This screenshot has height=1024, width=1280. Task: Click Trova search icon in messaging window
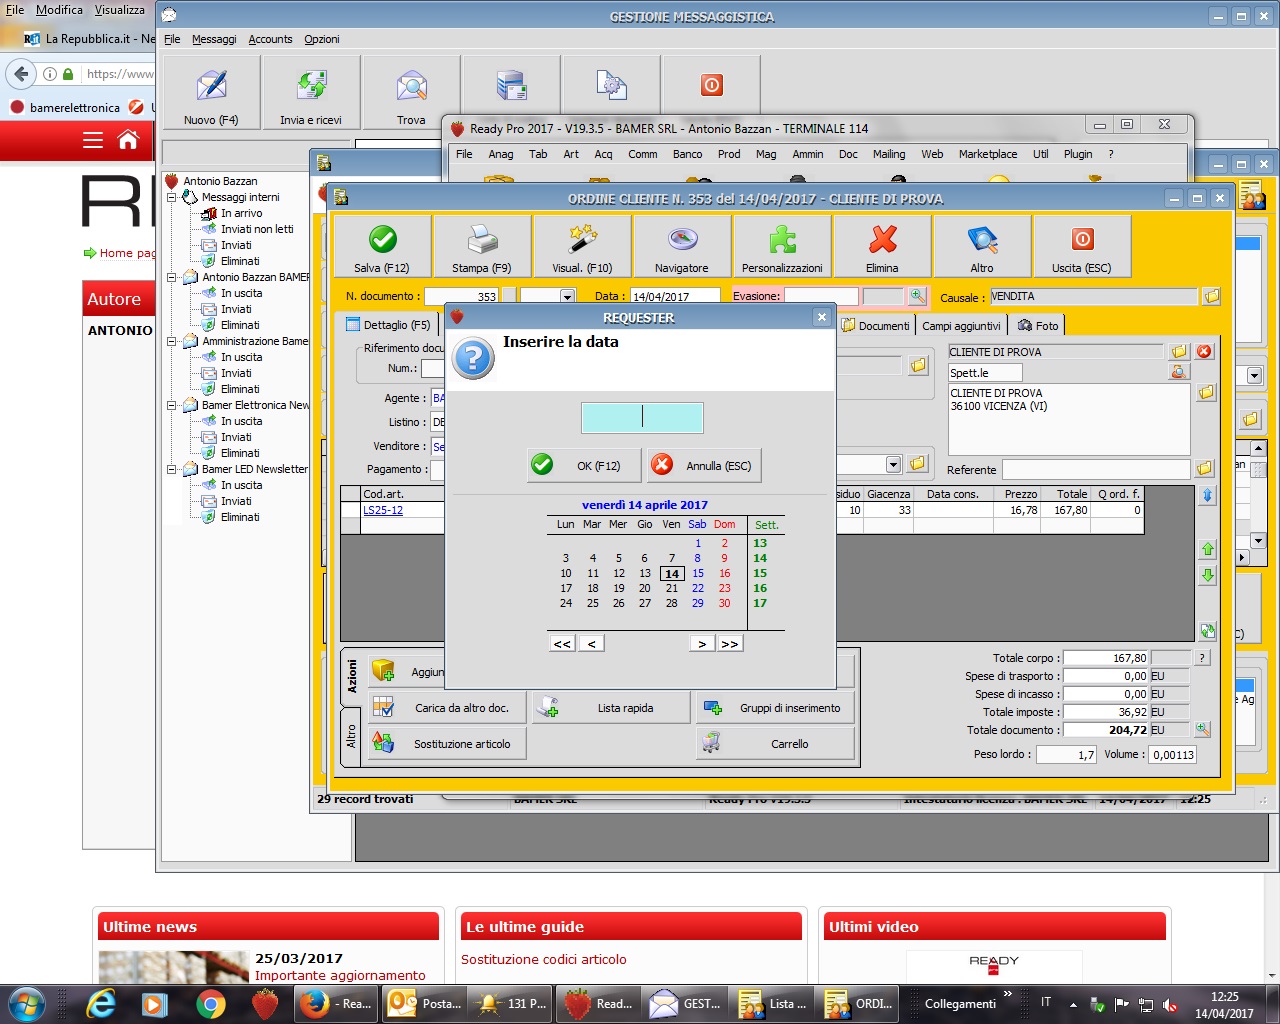pyautogui.click(x=411, y=85)
